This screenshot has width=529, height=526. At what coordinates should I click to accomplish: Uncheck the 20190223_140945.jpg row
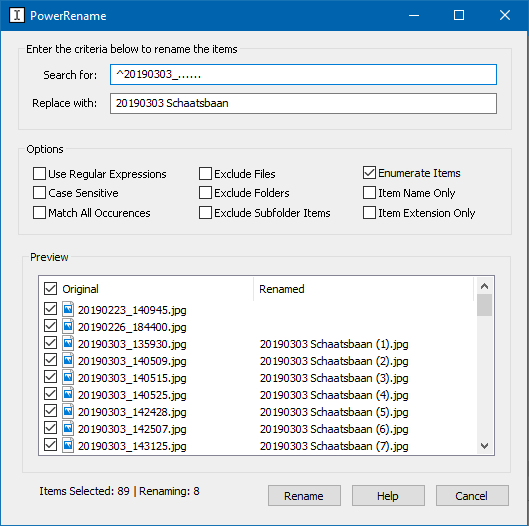click(50, 309)
